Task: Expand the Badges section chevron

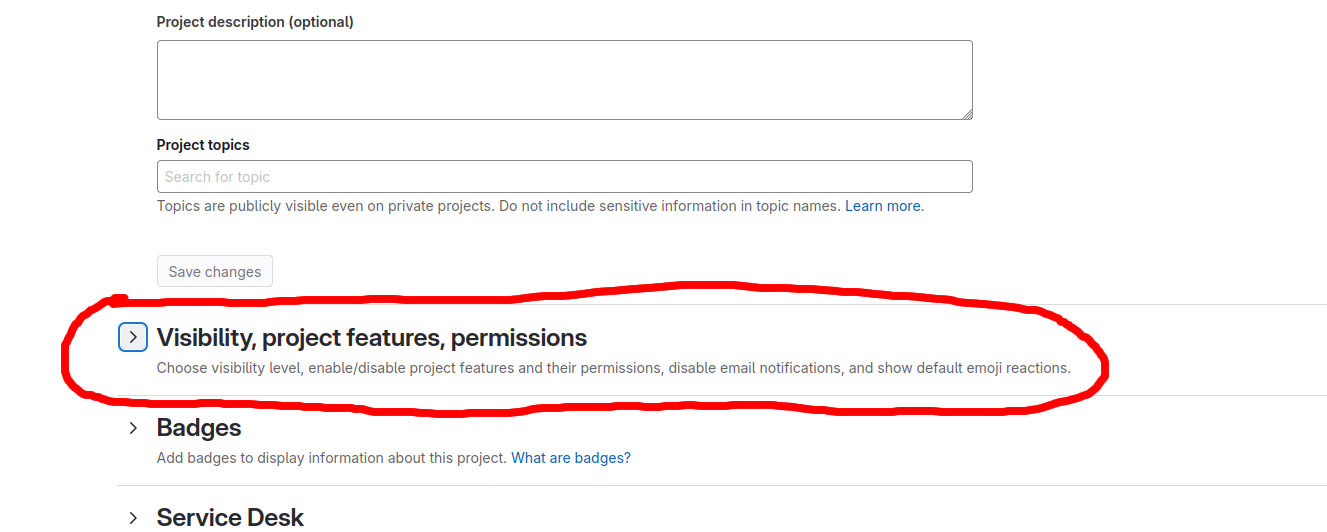Action: pyautogui.click(x=133, y=428)
